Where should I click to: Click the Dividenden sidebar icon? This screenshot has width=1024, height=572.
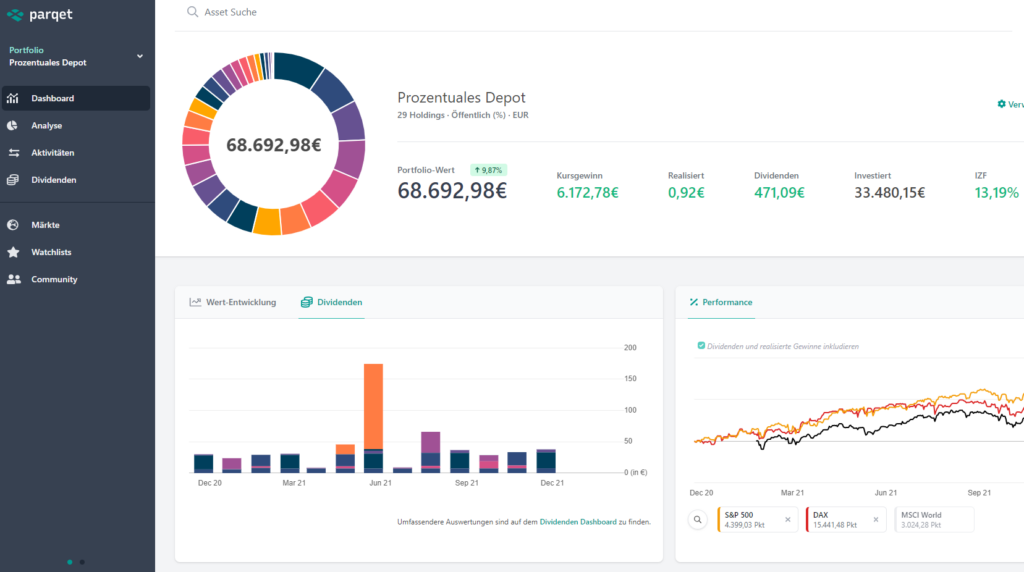(x=12, y=180)
